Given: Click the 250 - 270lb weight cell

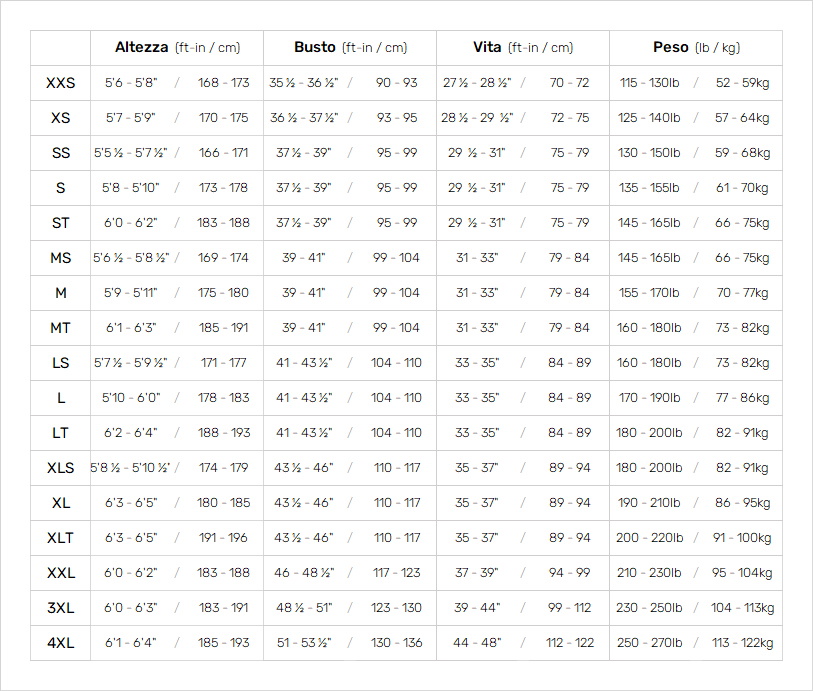Looking at the screenshot, I should 650,643.
